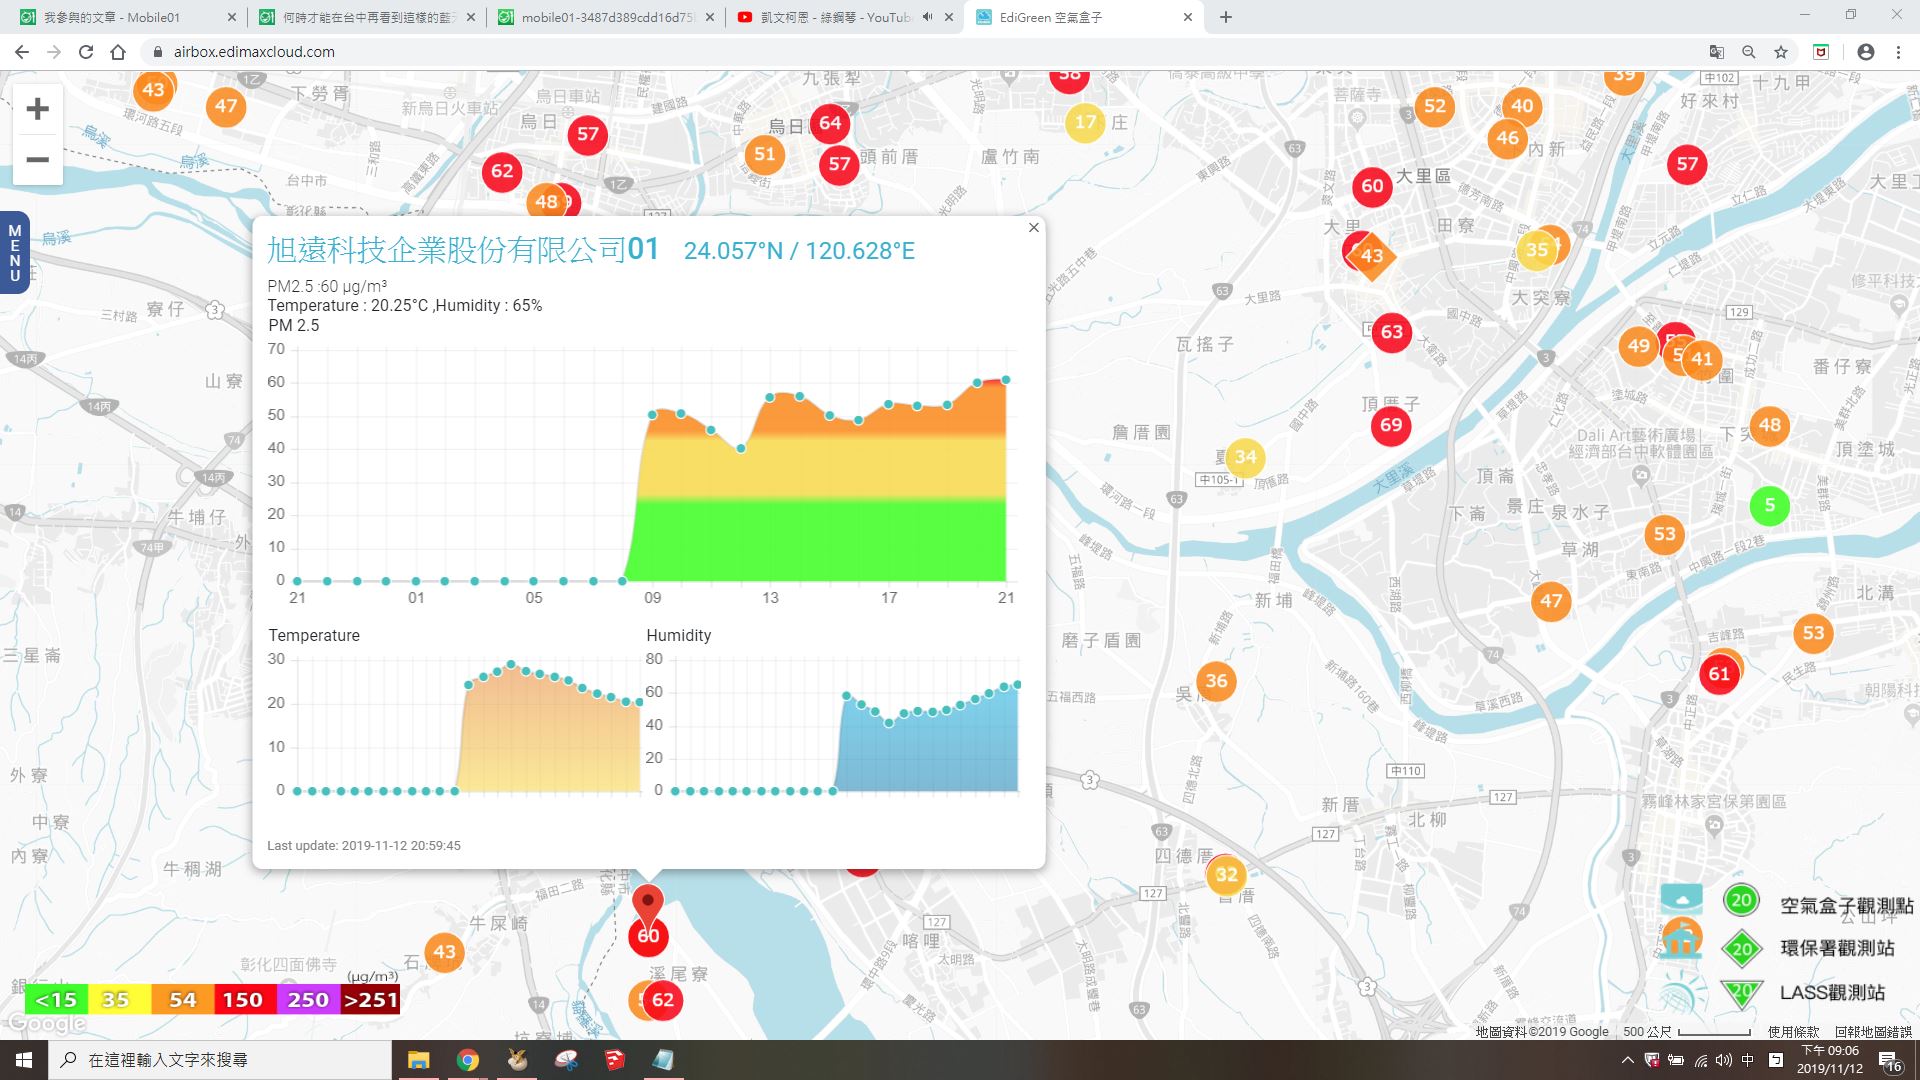This screenshot has height=1080, width=1920.
Task: Zoom out the map with minus button
Action: pyautogui.click(x=38, y=160)
